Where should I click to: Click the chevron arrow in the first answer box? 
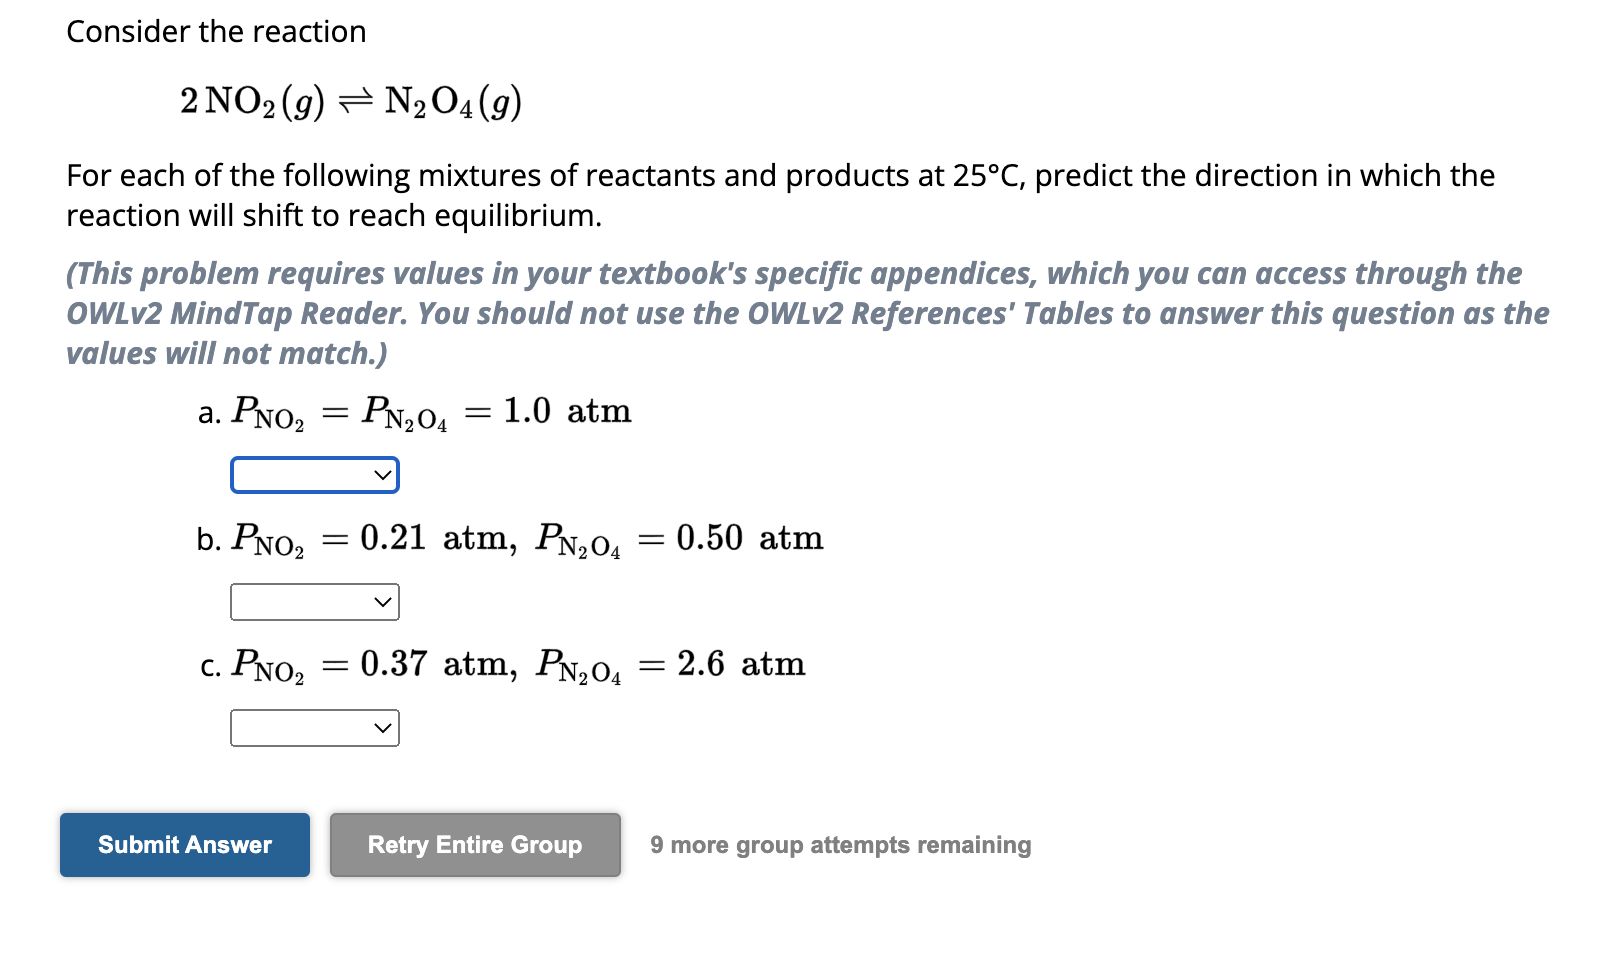click(383, 476)
